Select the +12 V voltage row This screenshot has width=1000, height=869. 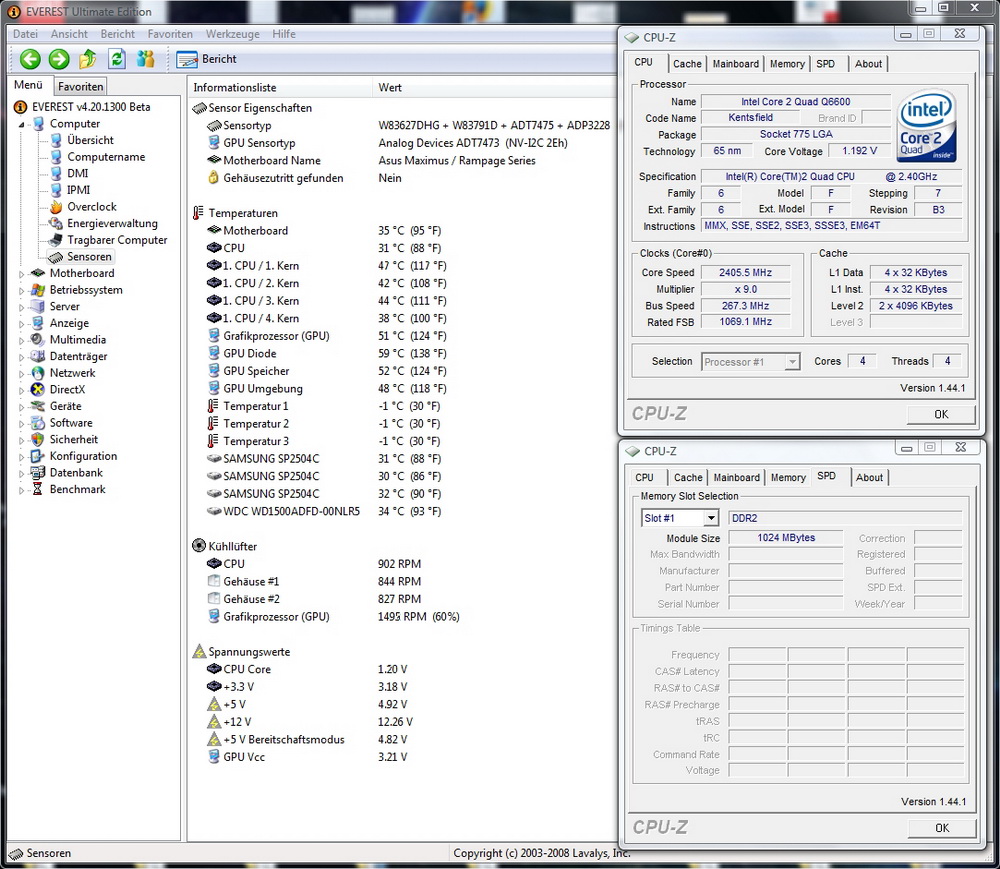(310, 722)
